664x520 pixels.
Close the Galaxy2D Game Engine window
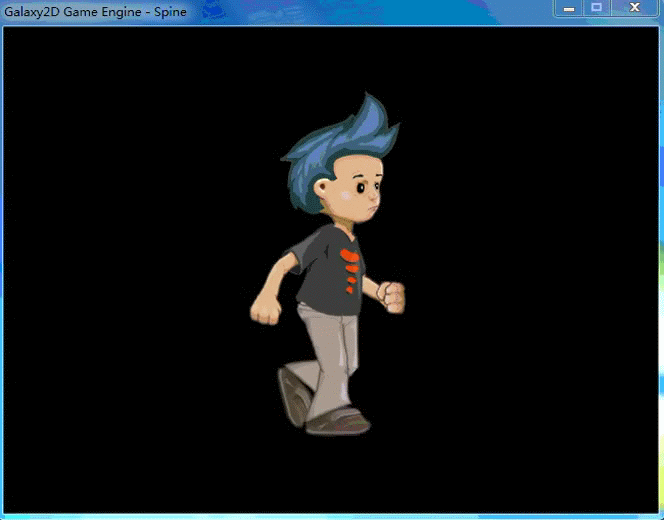click(x=634, y=8)
